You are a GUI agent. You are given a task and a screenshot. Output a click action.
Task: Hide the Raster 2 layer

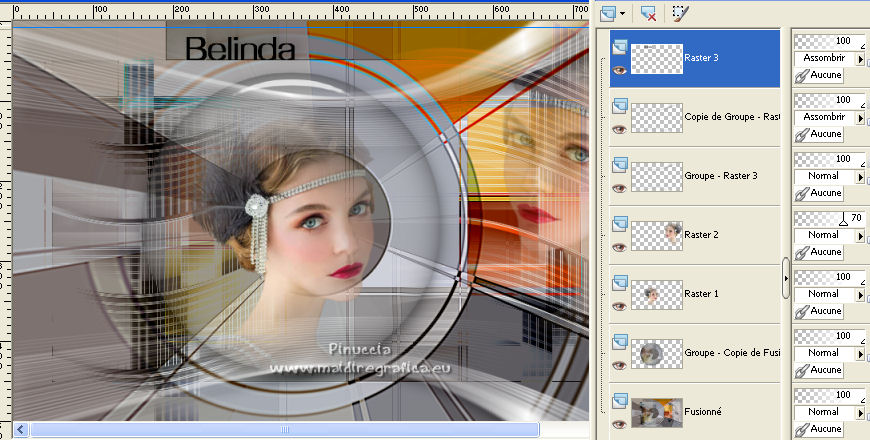click(x=619, y=247)
